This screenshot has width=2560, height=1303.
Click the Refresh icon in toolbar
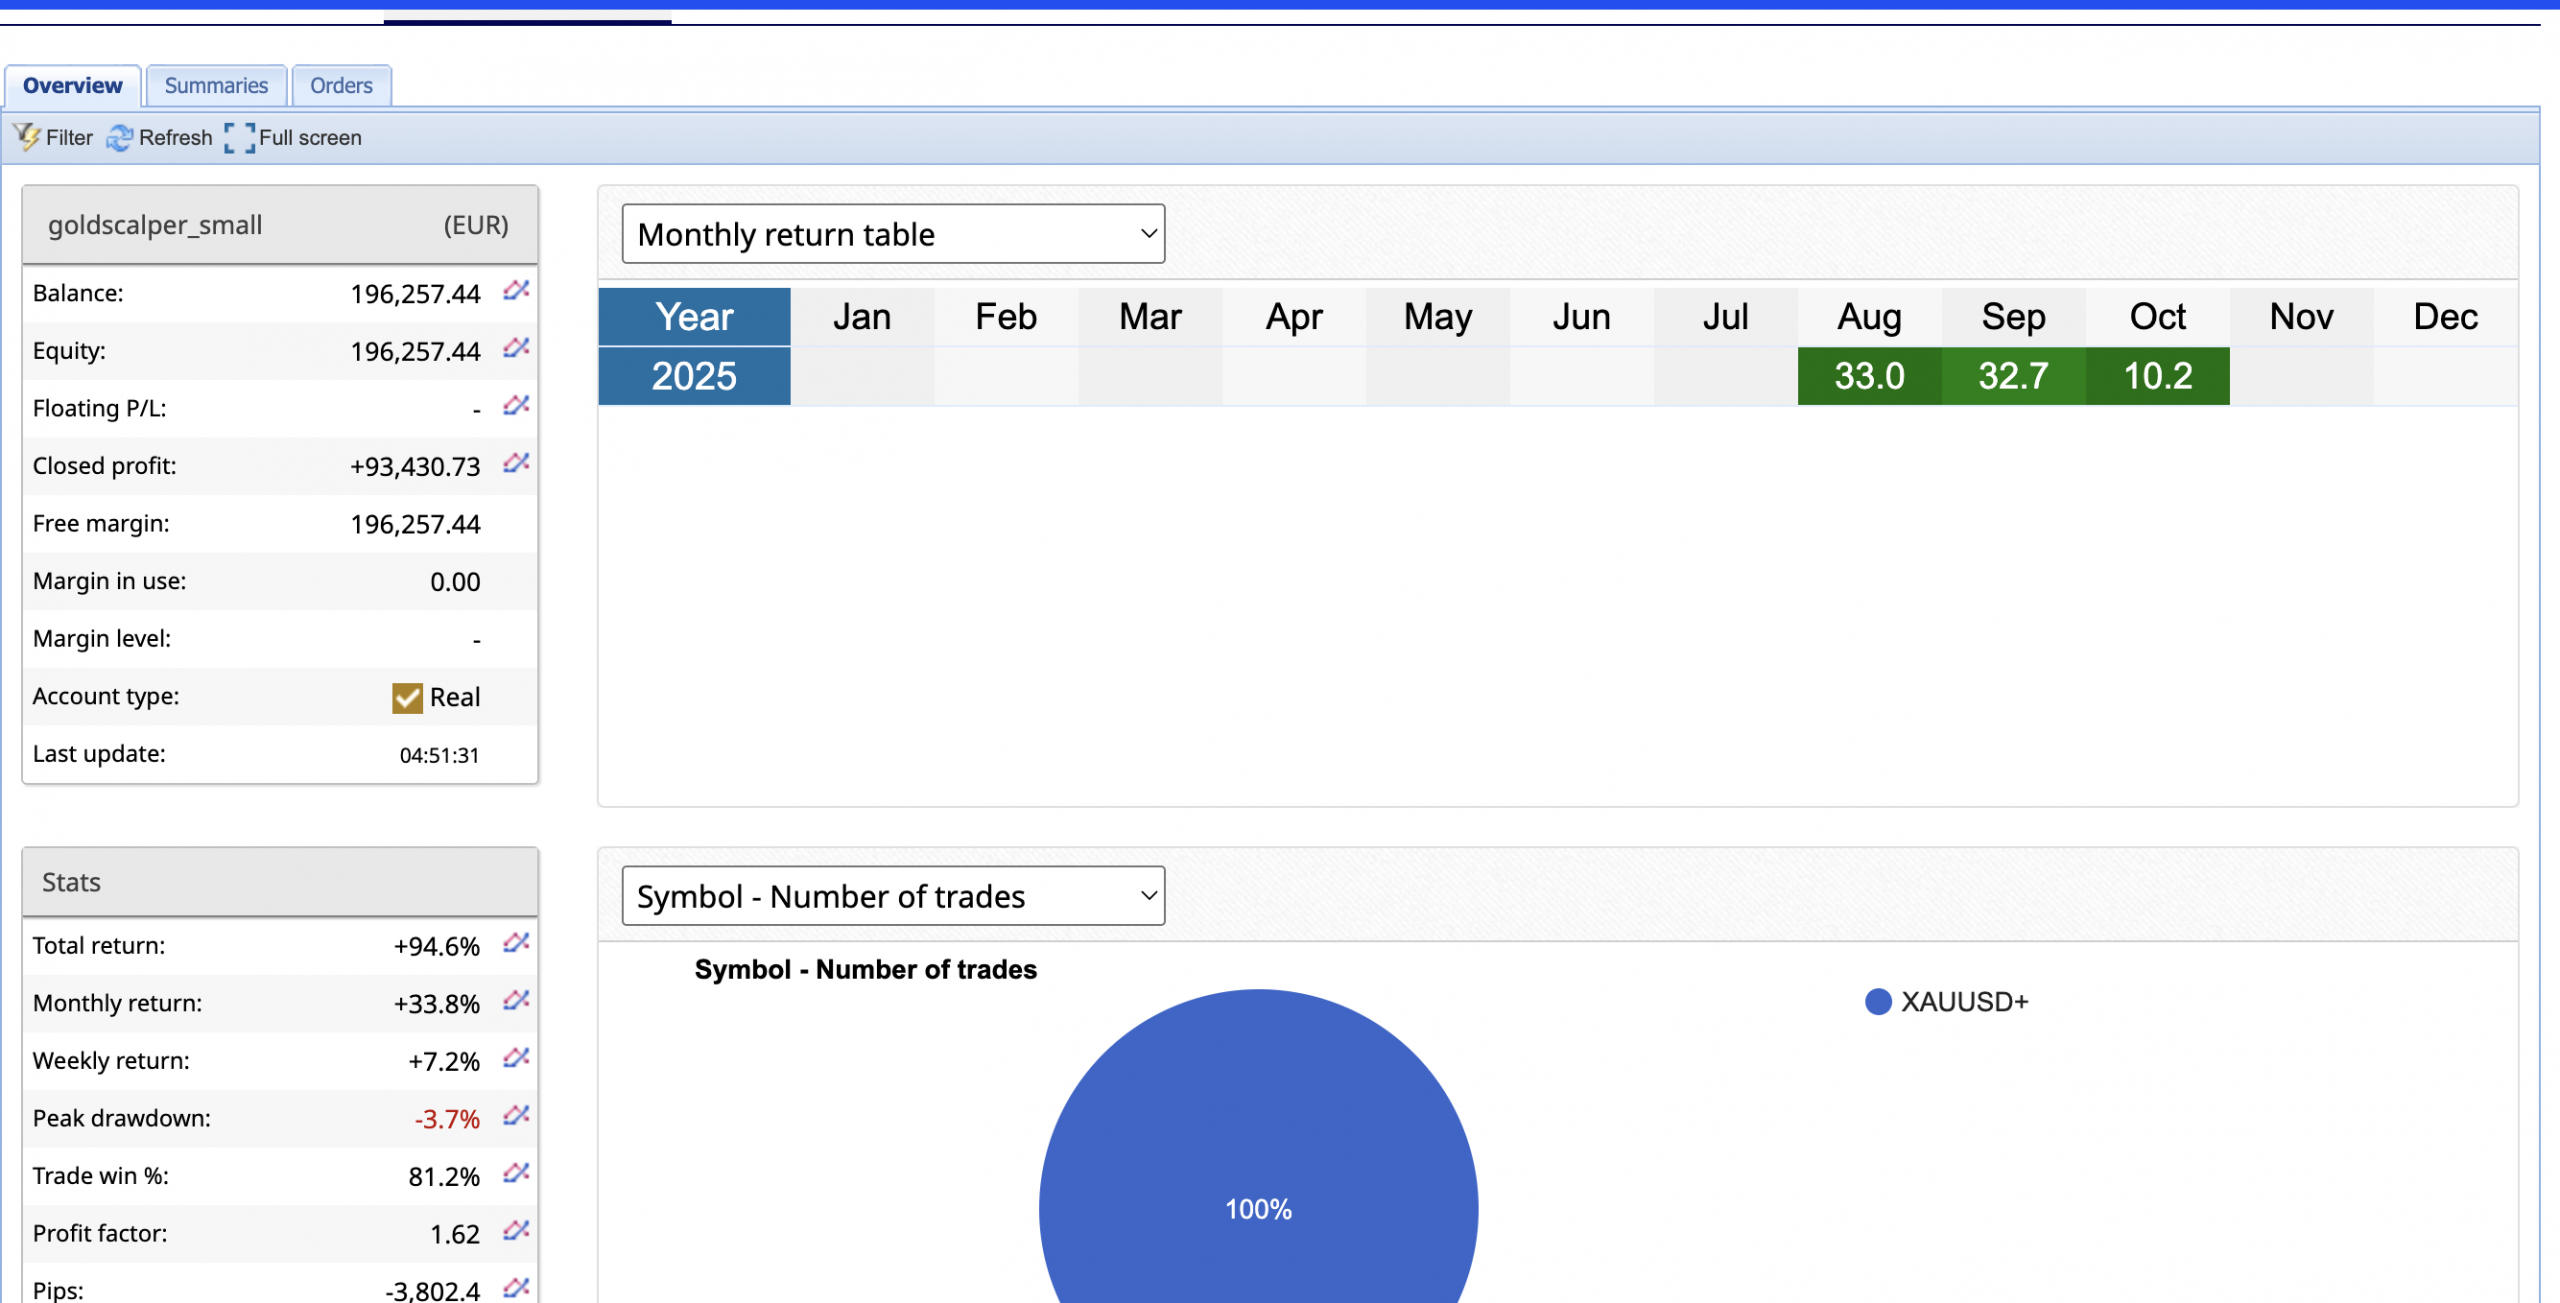[x=119, y=137]
